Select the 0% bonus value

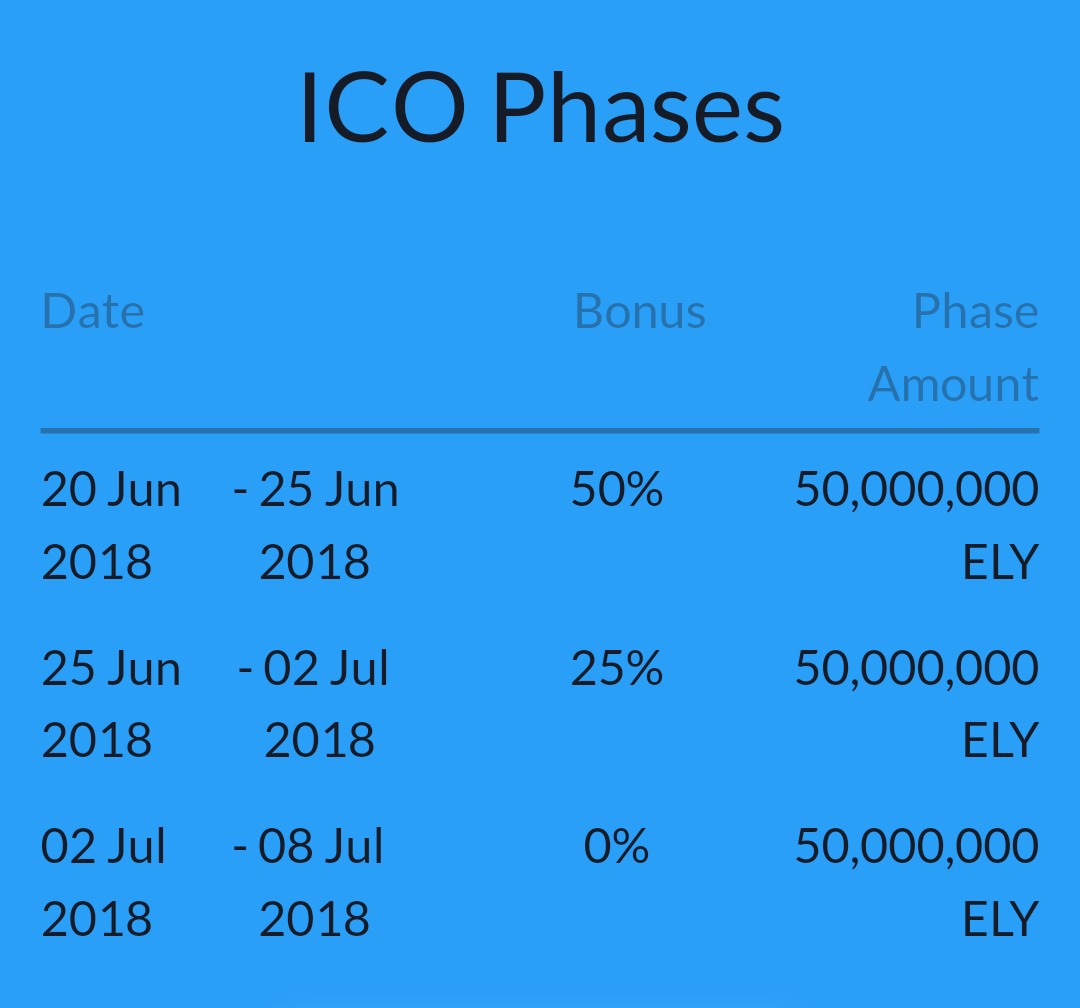point(616,846)
